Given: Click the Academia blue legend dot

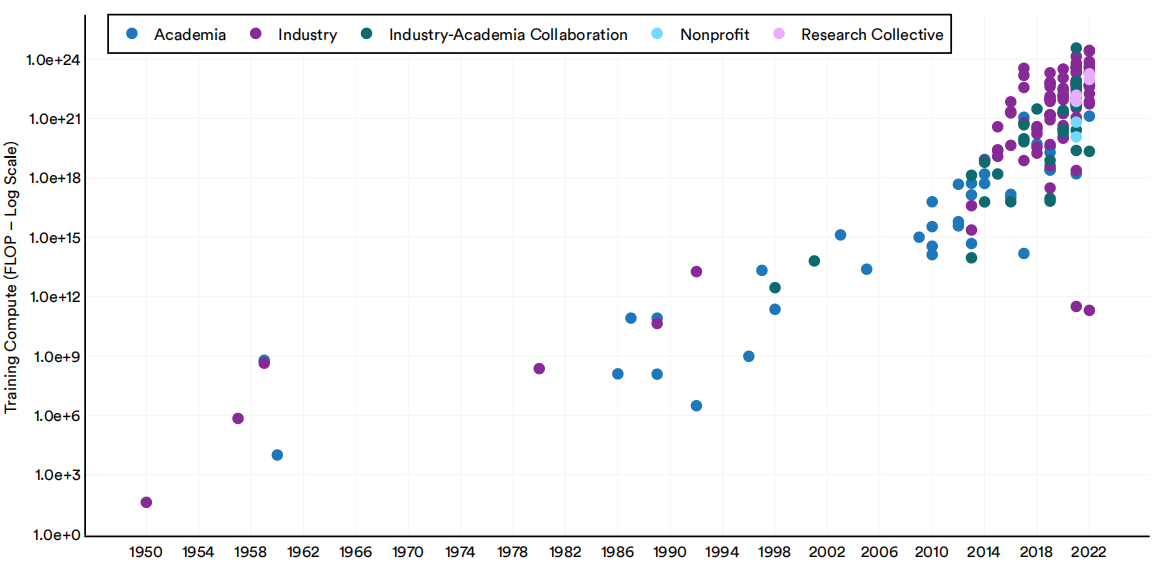Looking at the screenshot, I should click(x=133, y=35).
